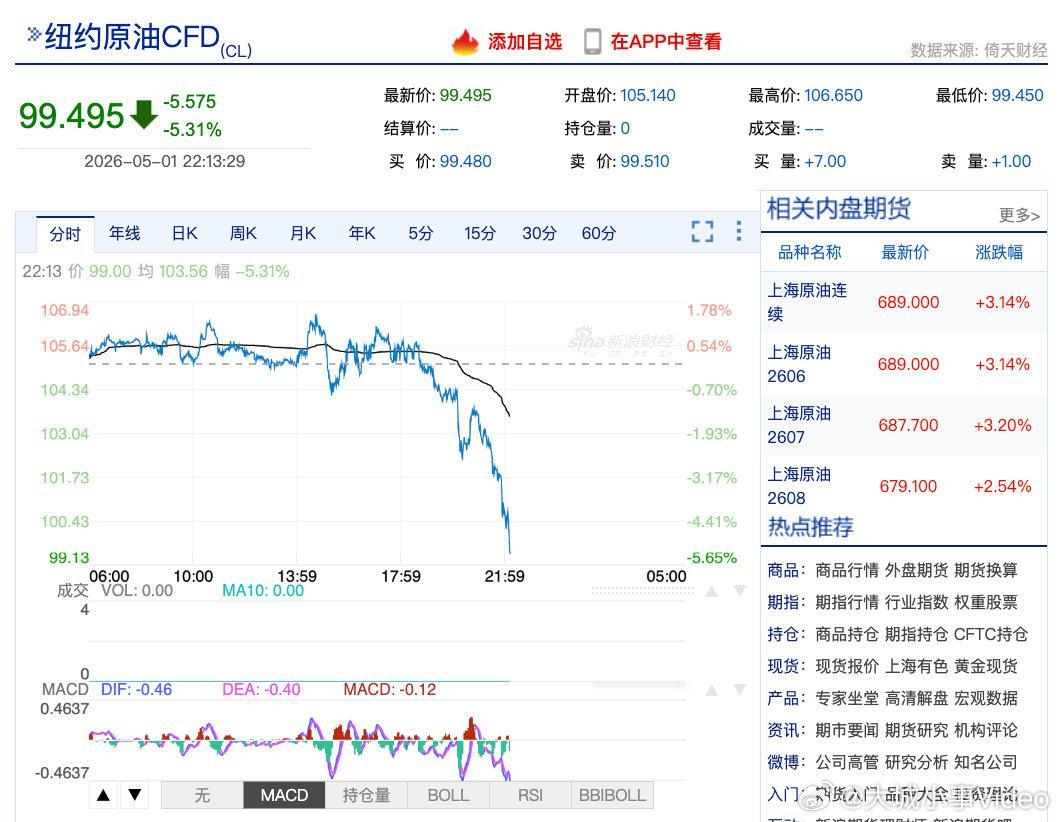Select the RSI indicator option
Image resolution: width=1060 pixels, height=822 pixels.
click(530, 795)
